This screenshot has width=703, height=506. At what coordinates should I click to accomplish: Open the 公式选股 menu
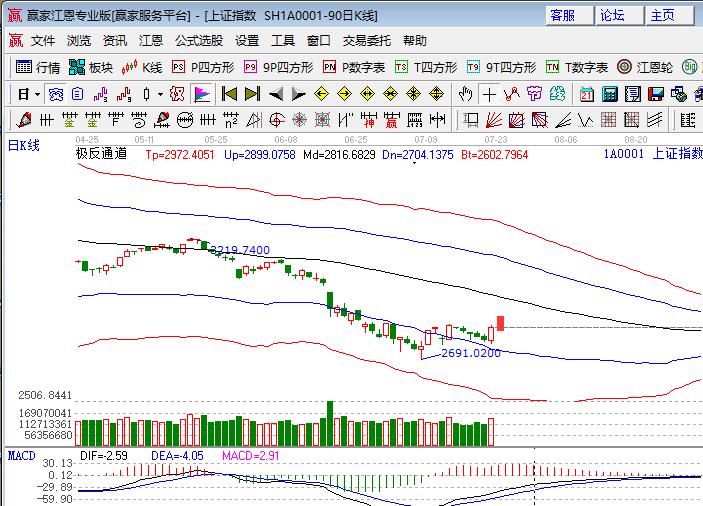199,41
